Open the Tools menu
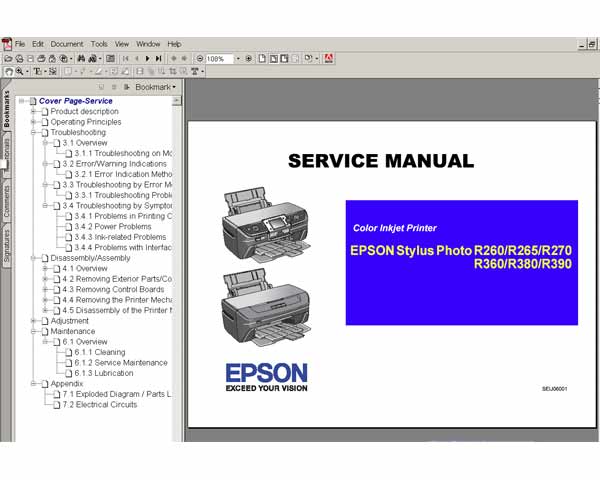 click(x=99, y=44)
